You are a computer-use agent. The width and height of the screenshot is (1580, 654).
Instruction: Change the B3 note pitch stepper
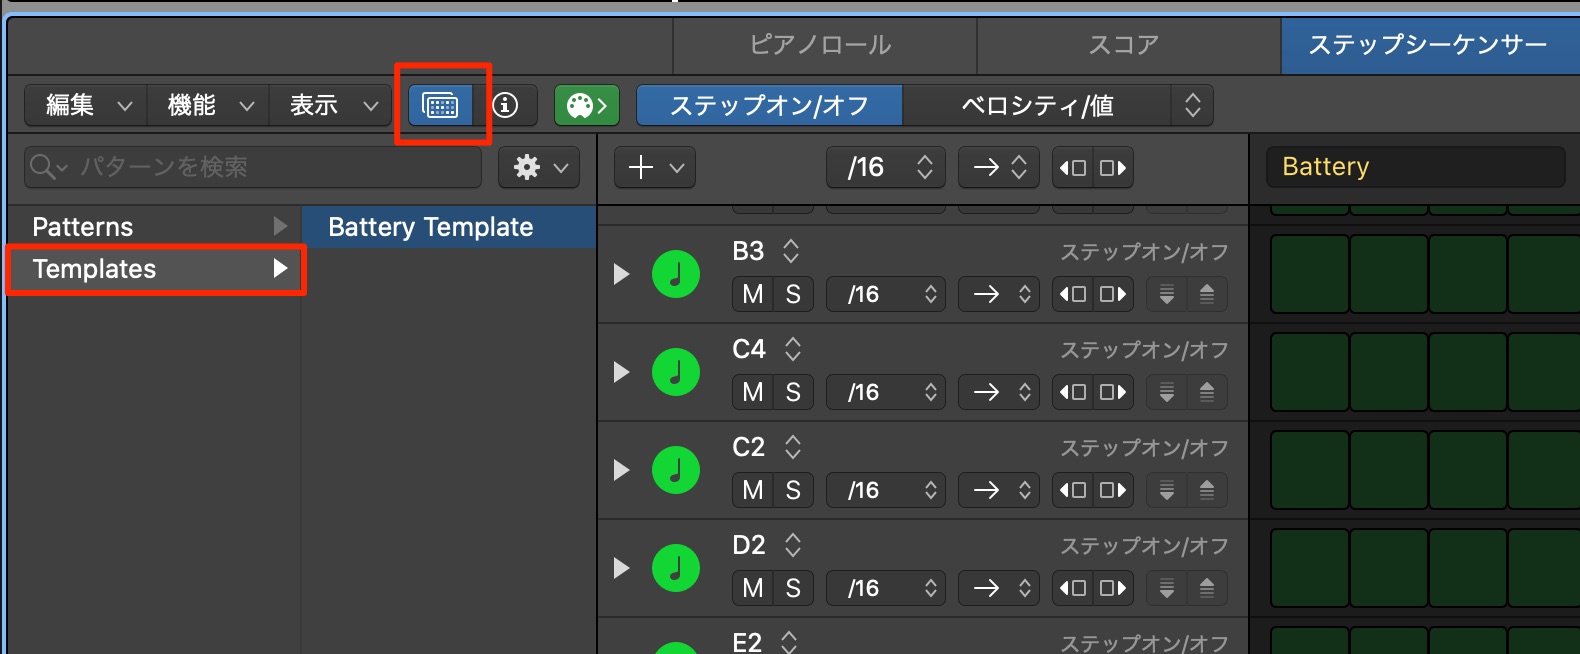791,251
